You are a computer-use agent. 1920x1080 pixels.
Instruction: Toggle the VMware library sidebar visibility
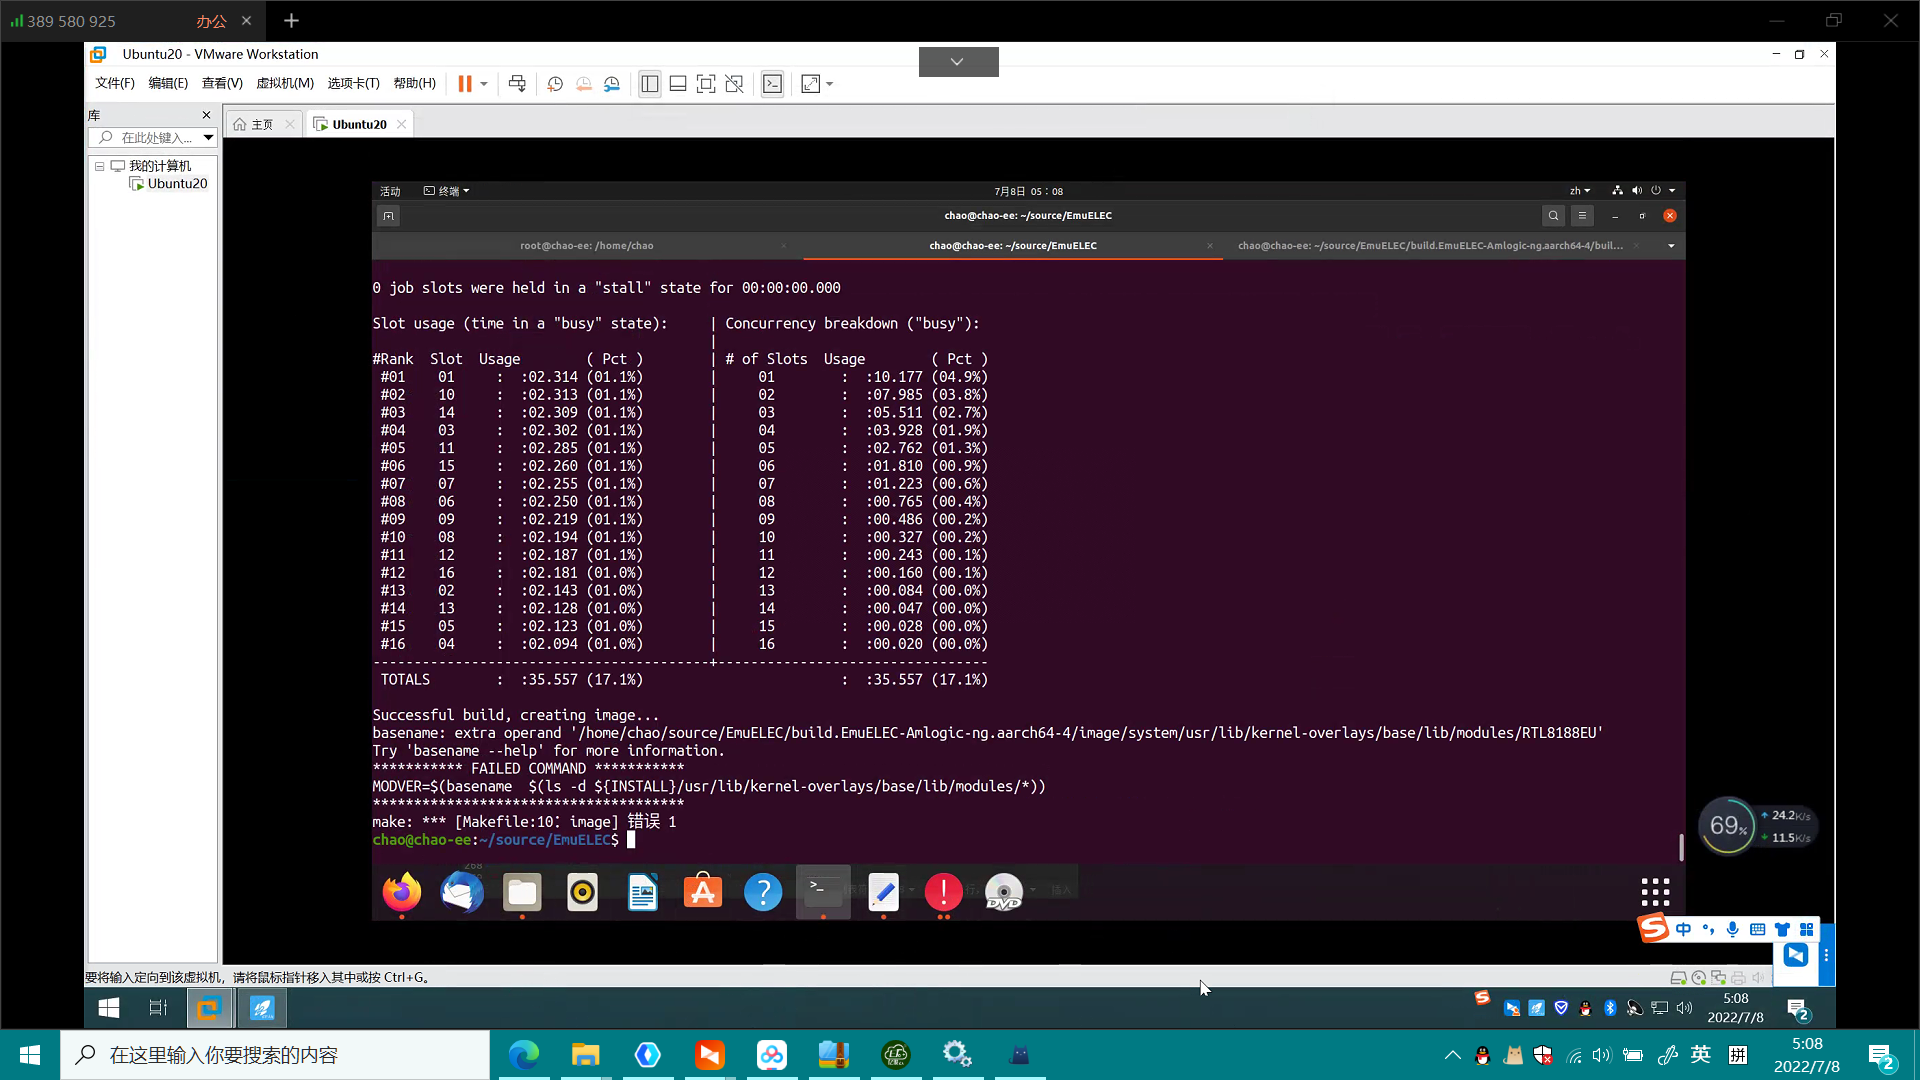(650, 84)
